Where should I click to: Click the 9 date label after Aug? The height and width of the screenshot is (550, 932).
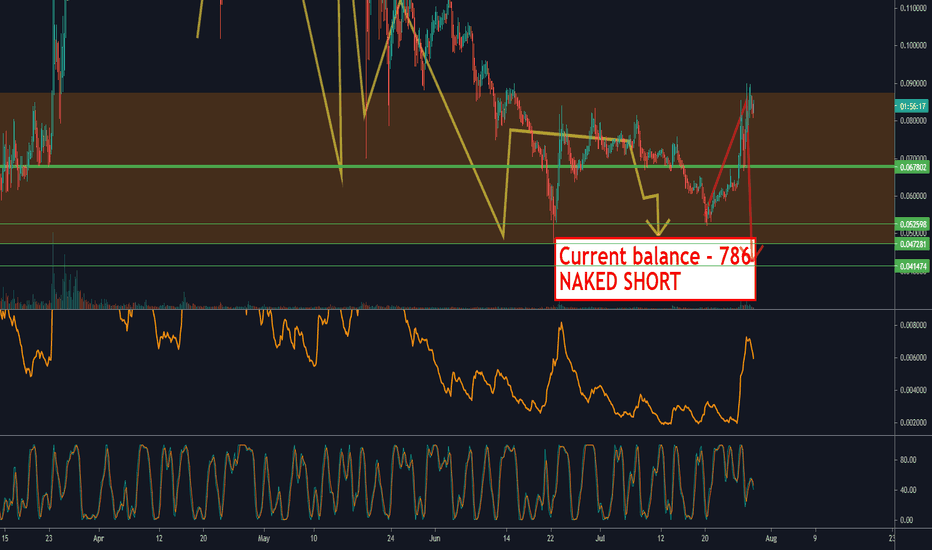point(815,539)
